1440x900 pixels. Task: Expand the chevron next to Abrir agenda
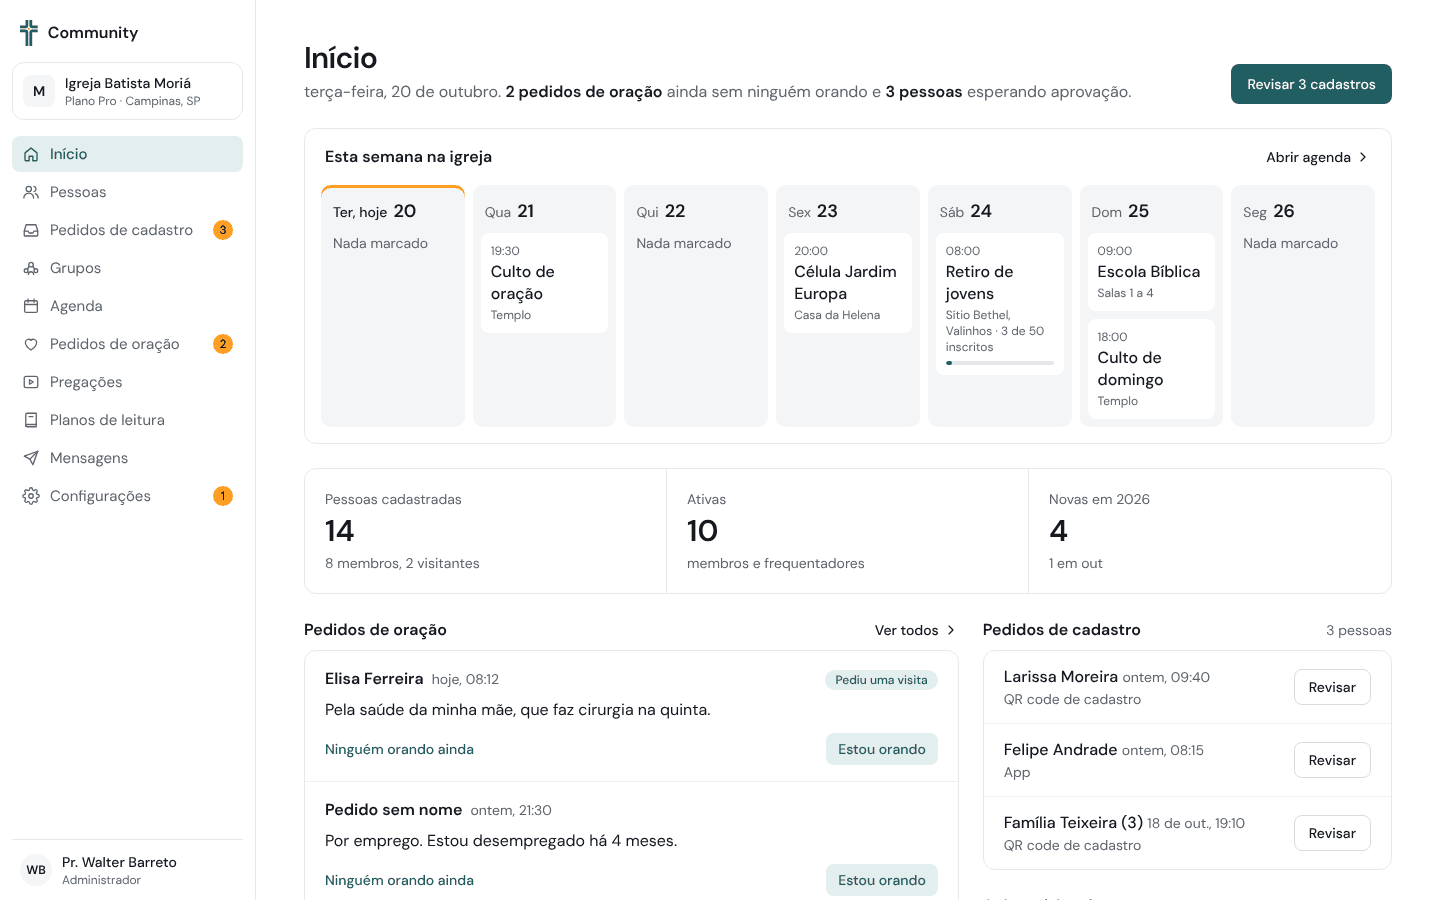click(x=1363, y=157)
